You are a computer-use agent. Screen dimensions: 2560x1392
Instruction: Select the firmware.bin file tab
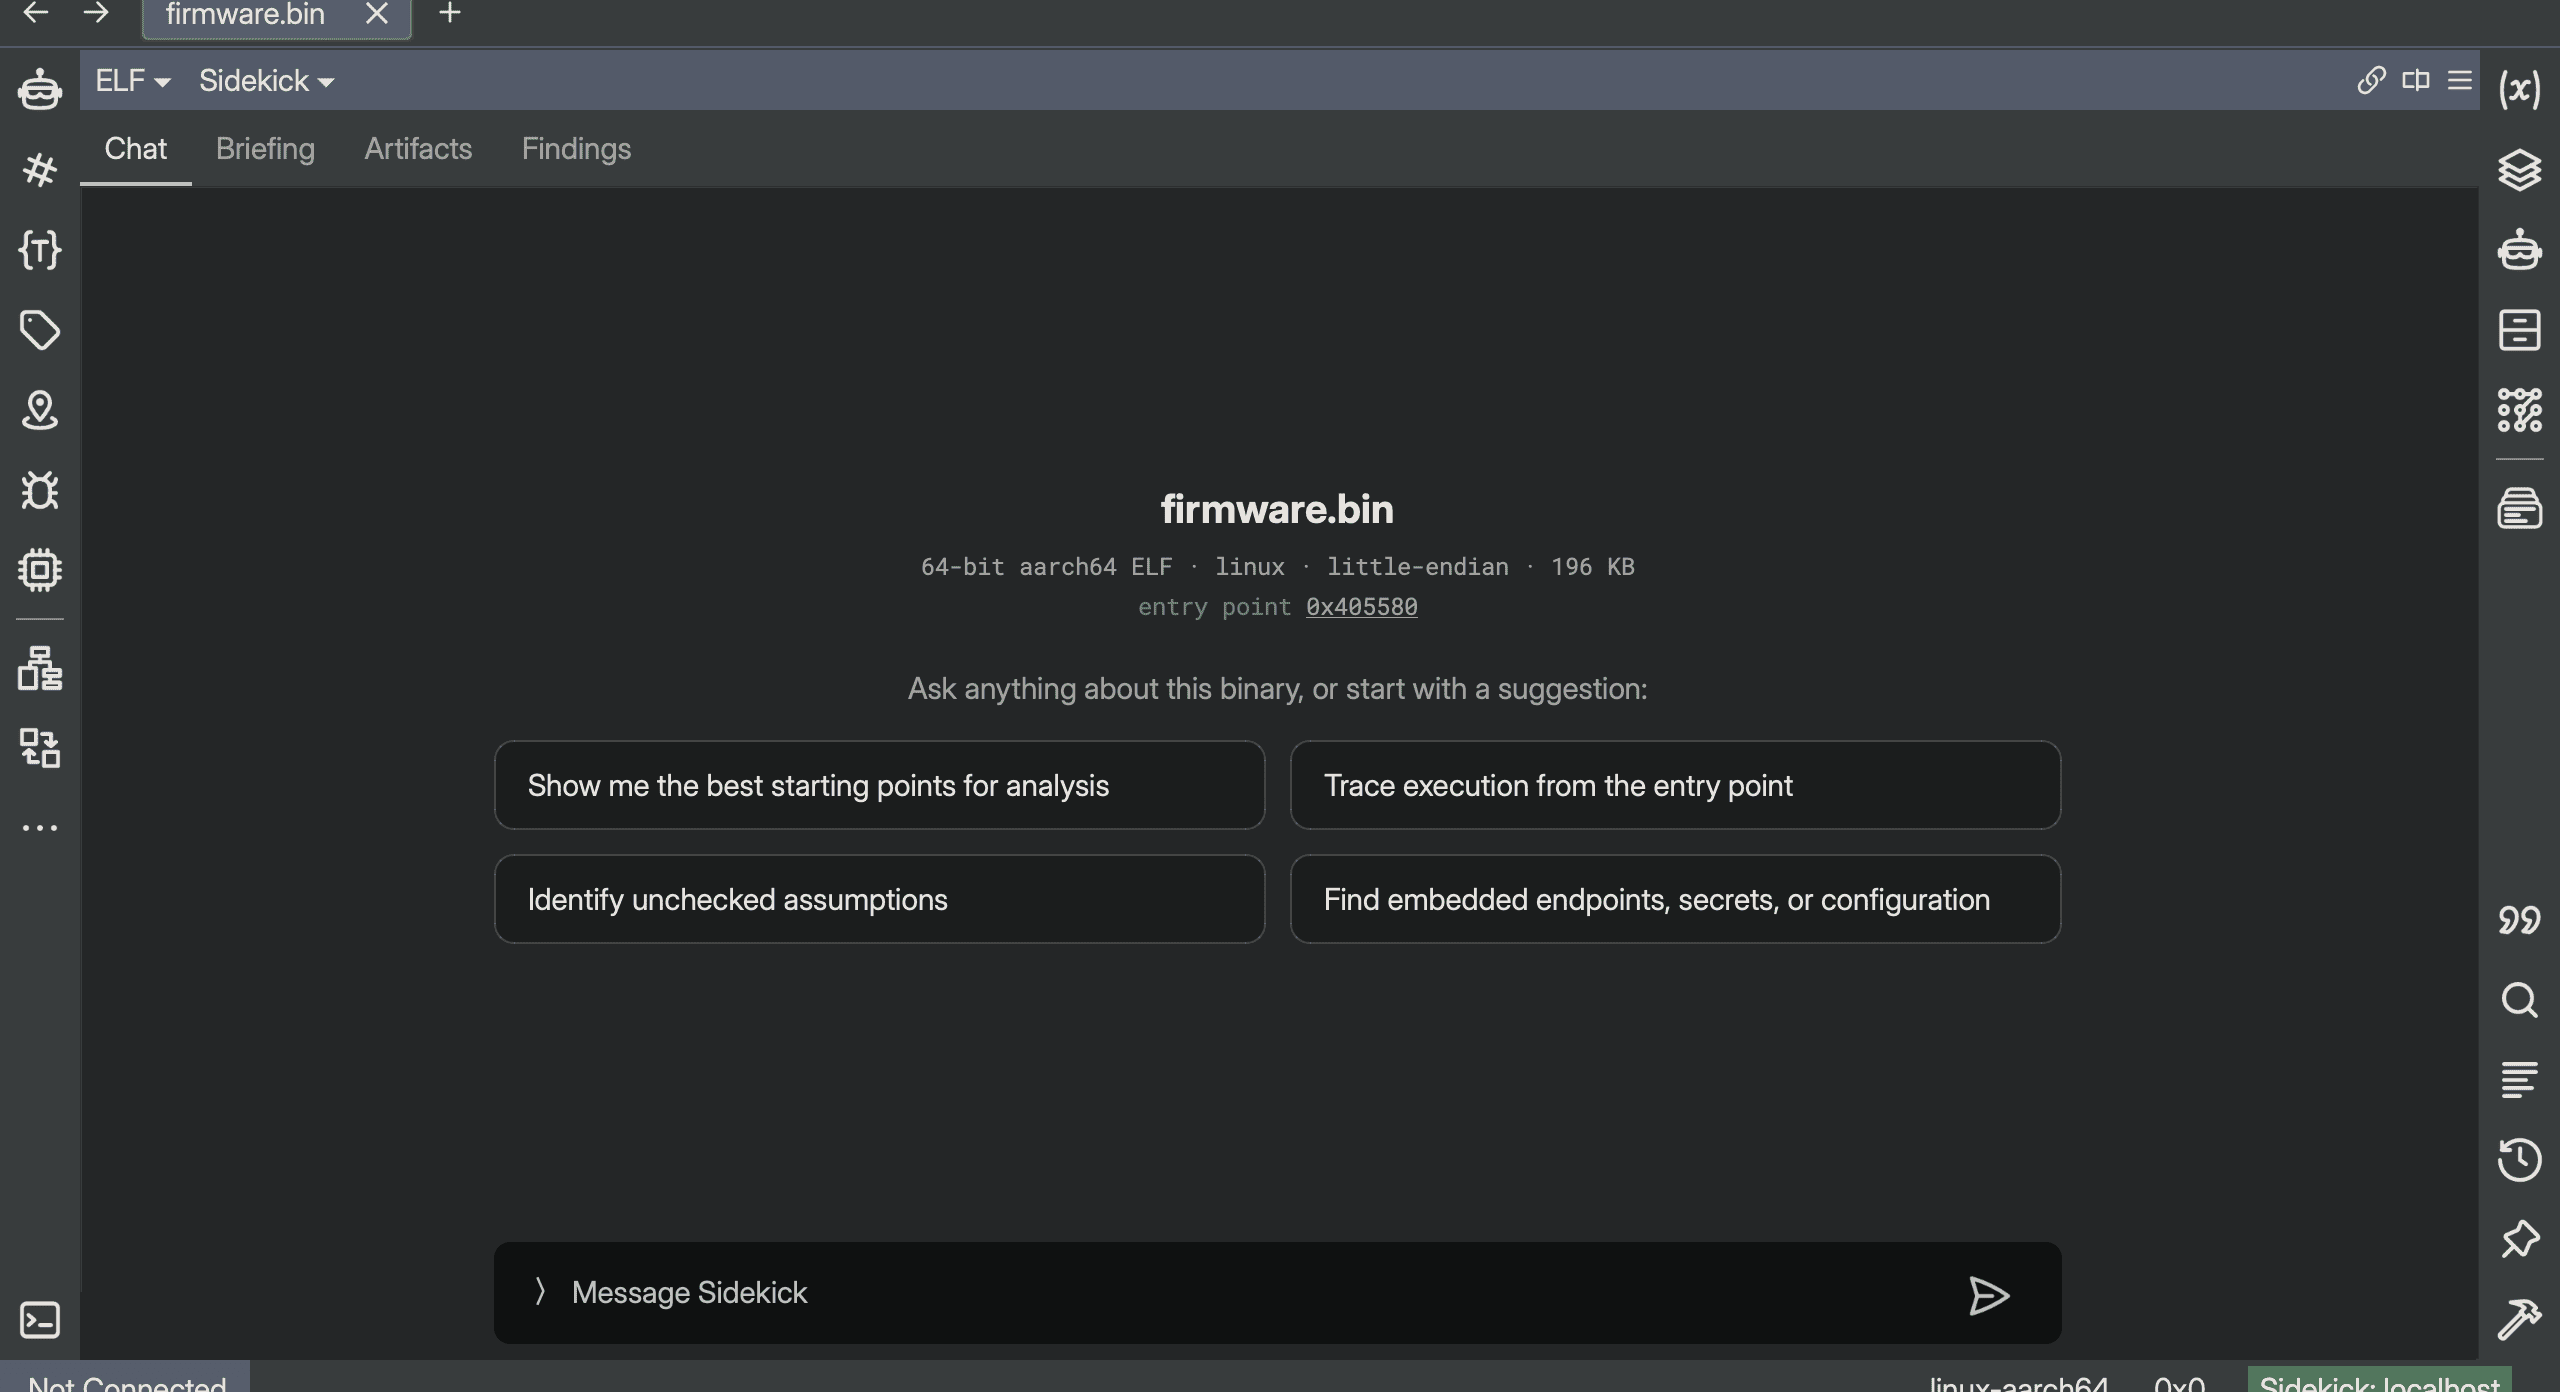277,16
